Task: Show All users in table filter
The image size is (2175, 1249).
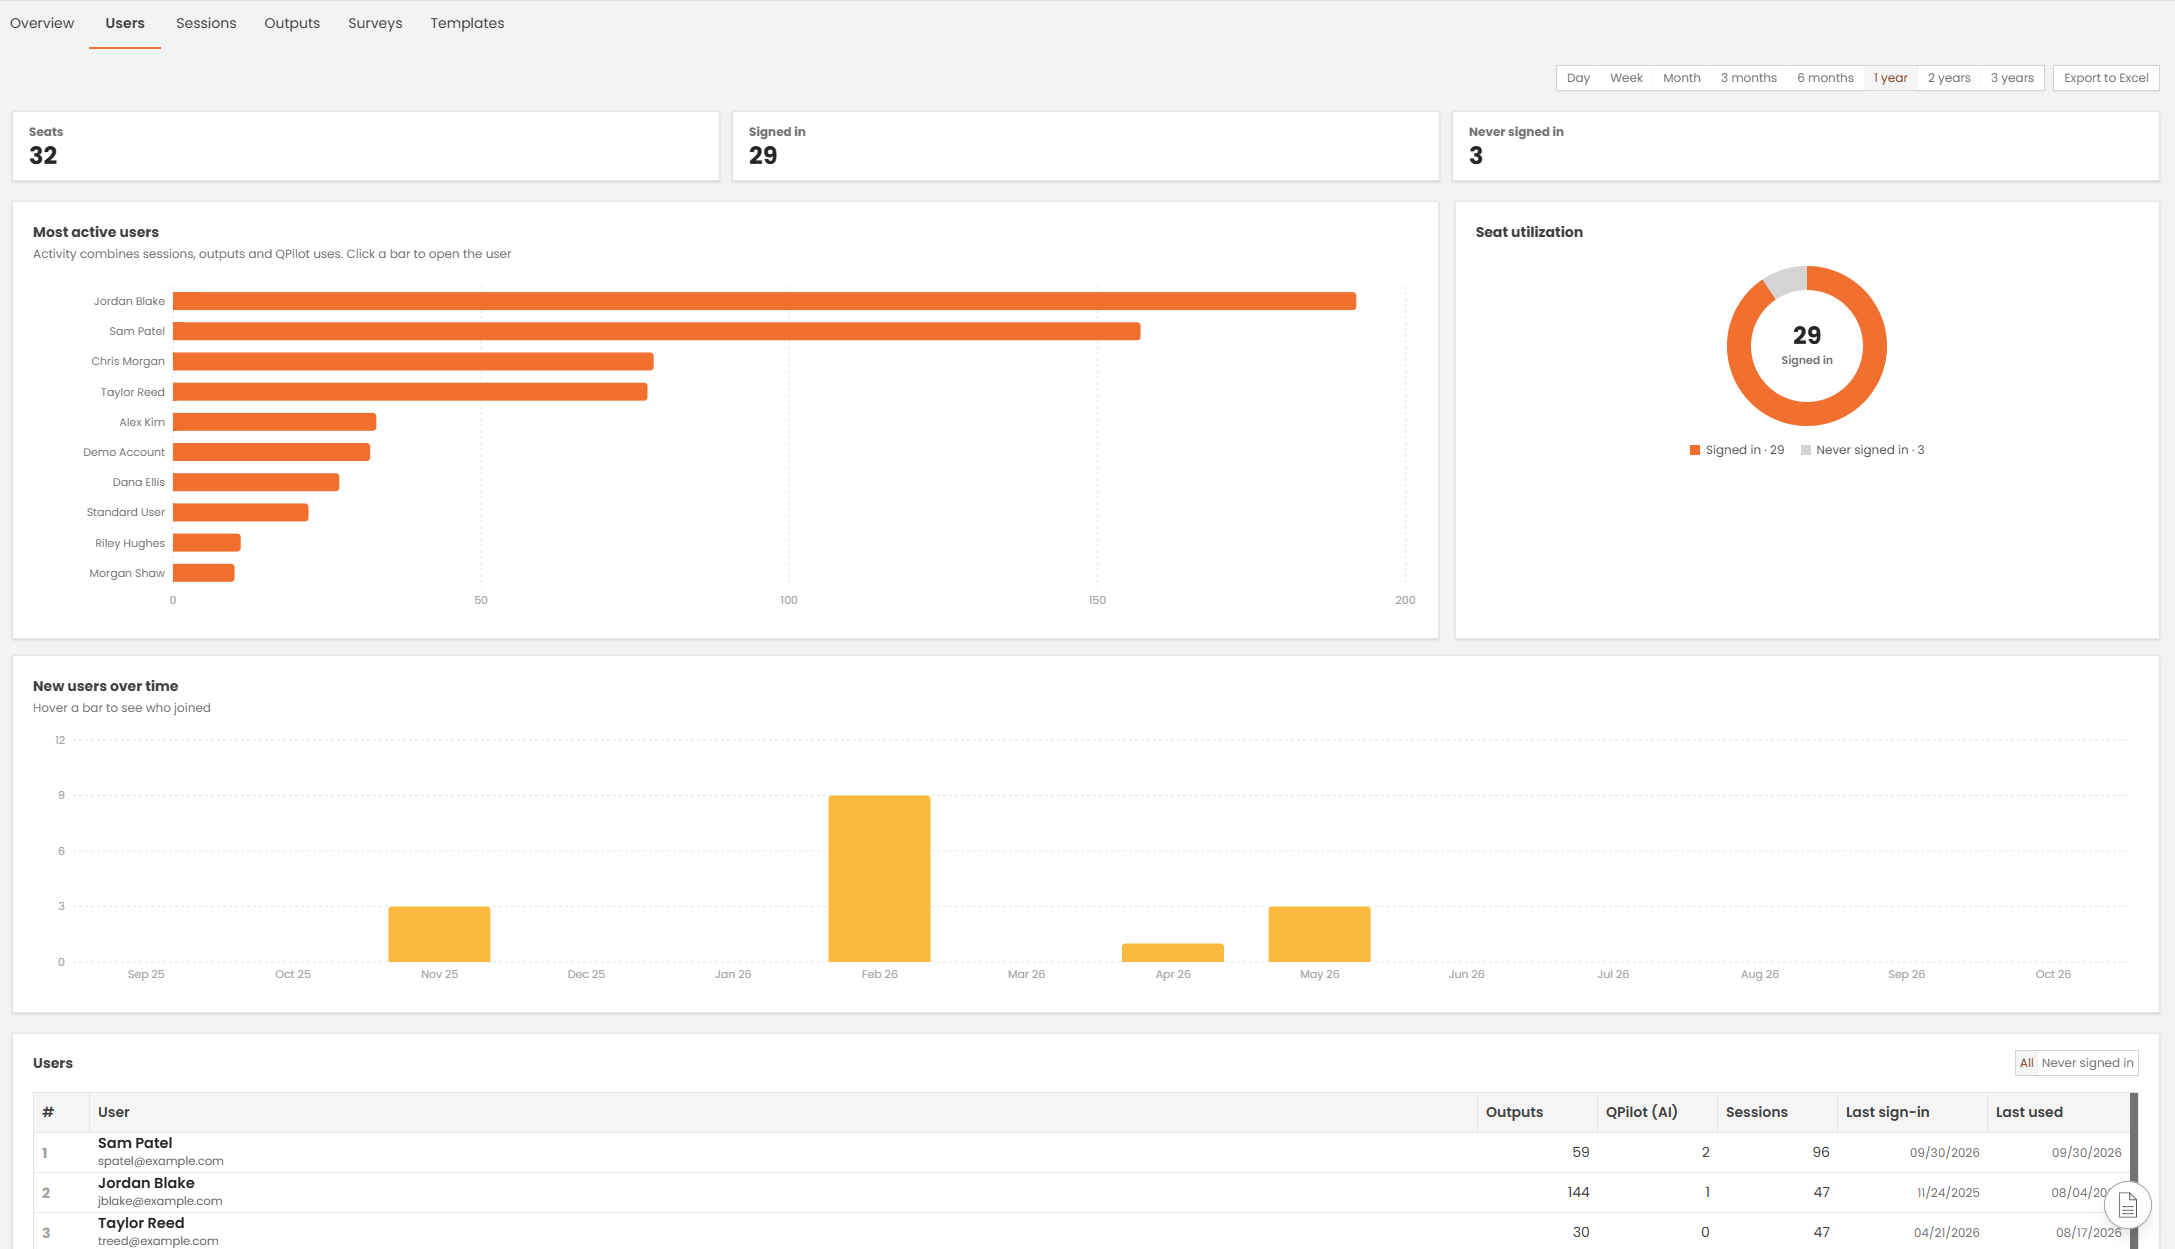Action: coord(2026,1063)
